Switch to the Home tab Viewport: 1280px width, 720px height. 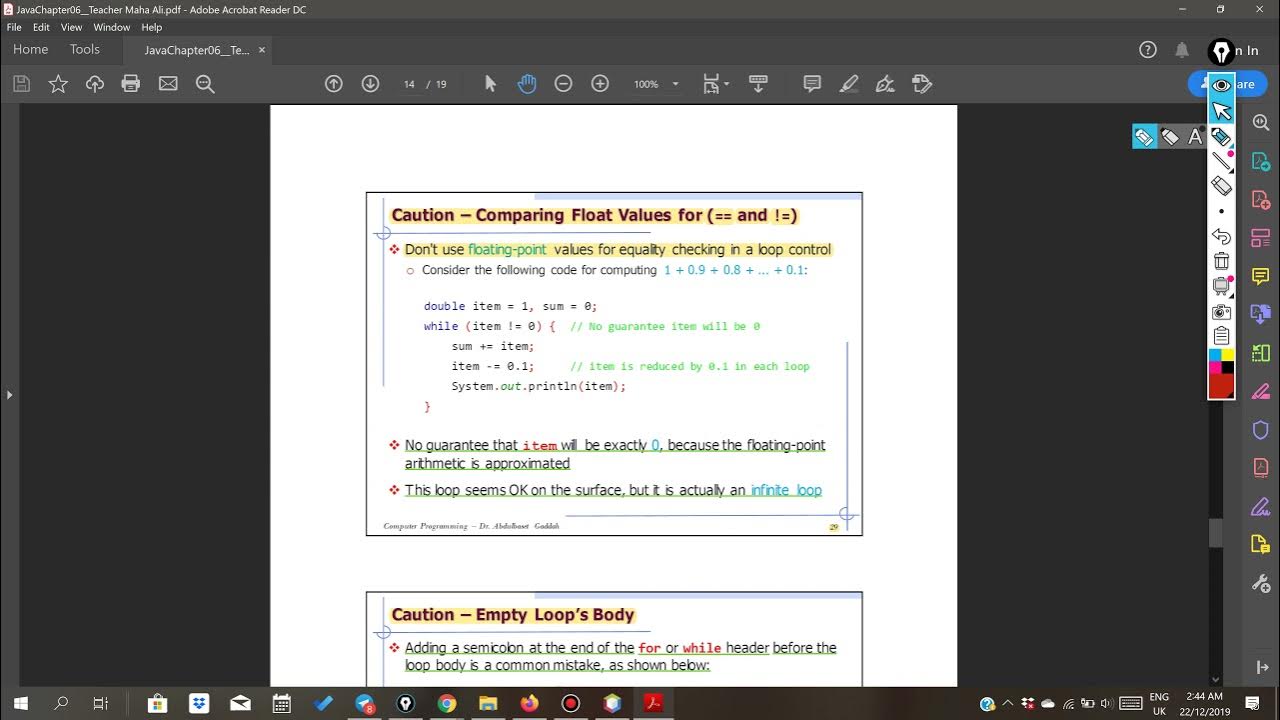(30, 49)
